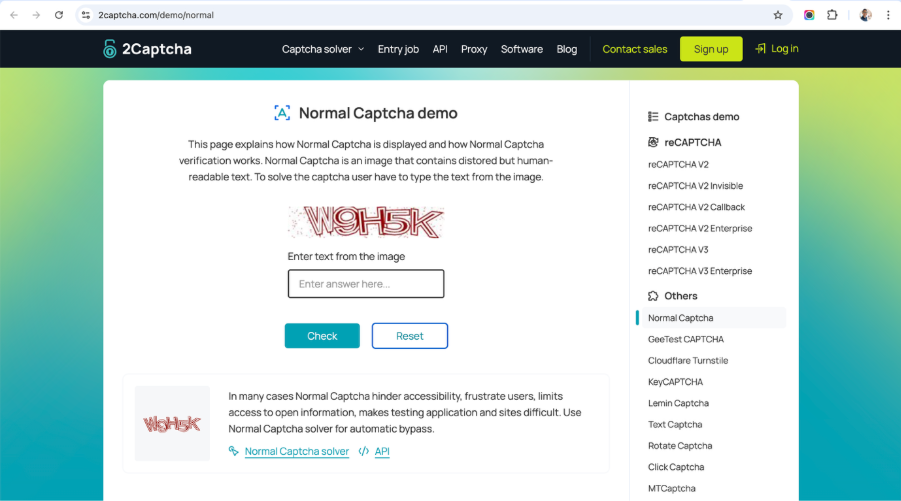Click the Check button
The width and height of the screenshot is (901, 501).
(x=322, y=336)
